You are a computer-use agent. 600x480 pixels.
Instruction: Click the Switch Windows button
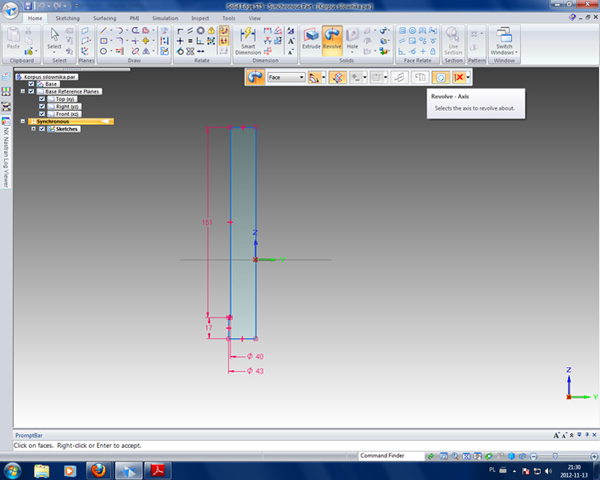tap(504, 41)
